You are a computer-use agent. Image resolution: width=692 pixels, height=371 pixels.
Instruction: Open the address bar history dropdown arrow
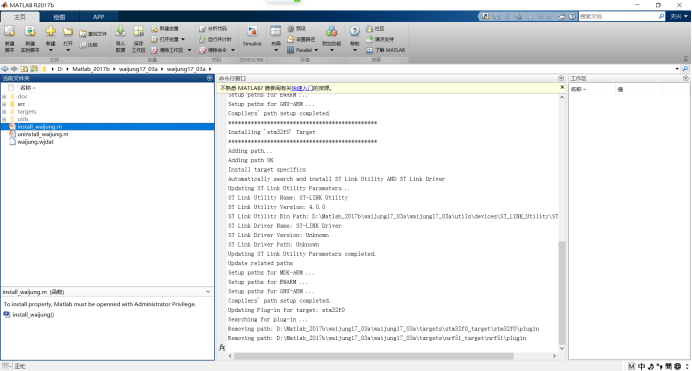[677, 69]
